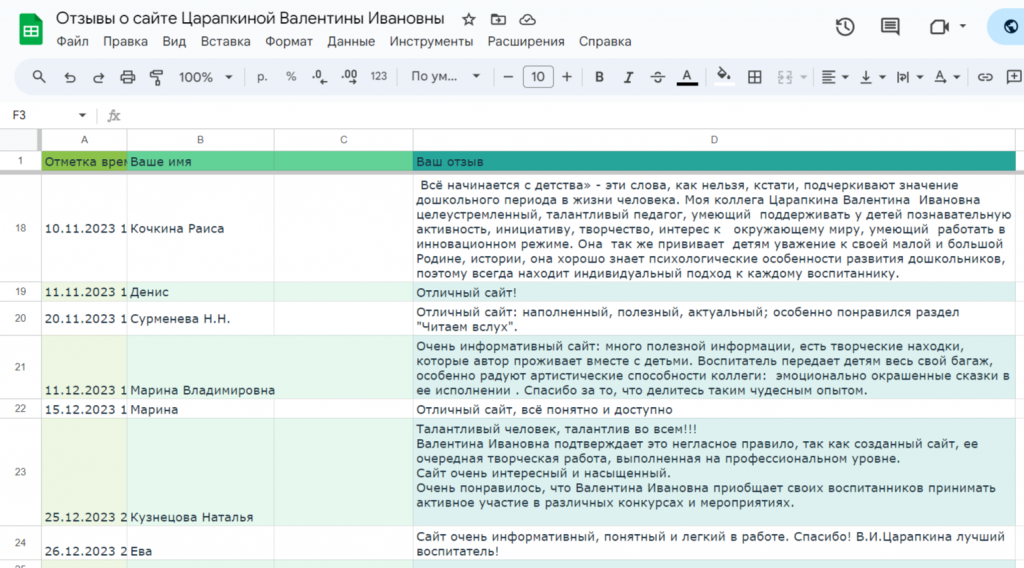Image resolution: width=1024 pixels, height=568 pixels.
Task: Merge cells icon
Action: [785, 77]
